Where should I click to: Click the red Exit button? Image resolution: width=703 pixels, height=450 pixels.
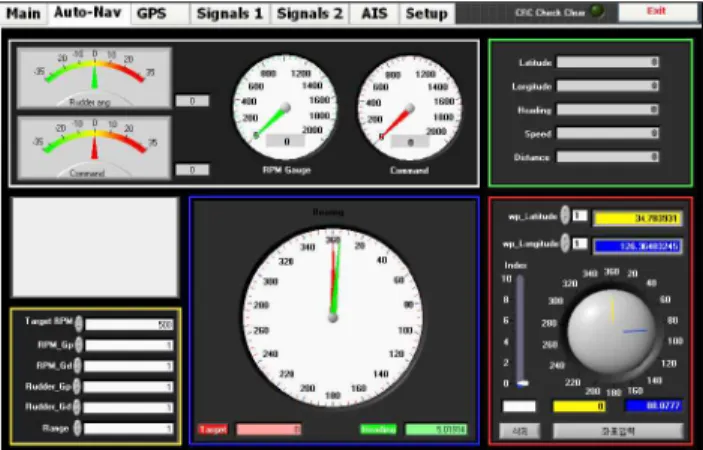pos(656,12)
